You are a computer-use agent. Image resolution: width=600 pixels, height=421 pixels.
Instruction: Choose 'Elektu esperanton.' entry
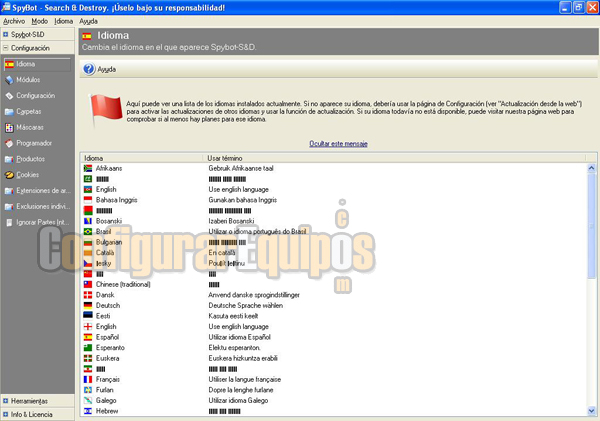pos(235,348)
